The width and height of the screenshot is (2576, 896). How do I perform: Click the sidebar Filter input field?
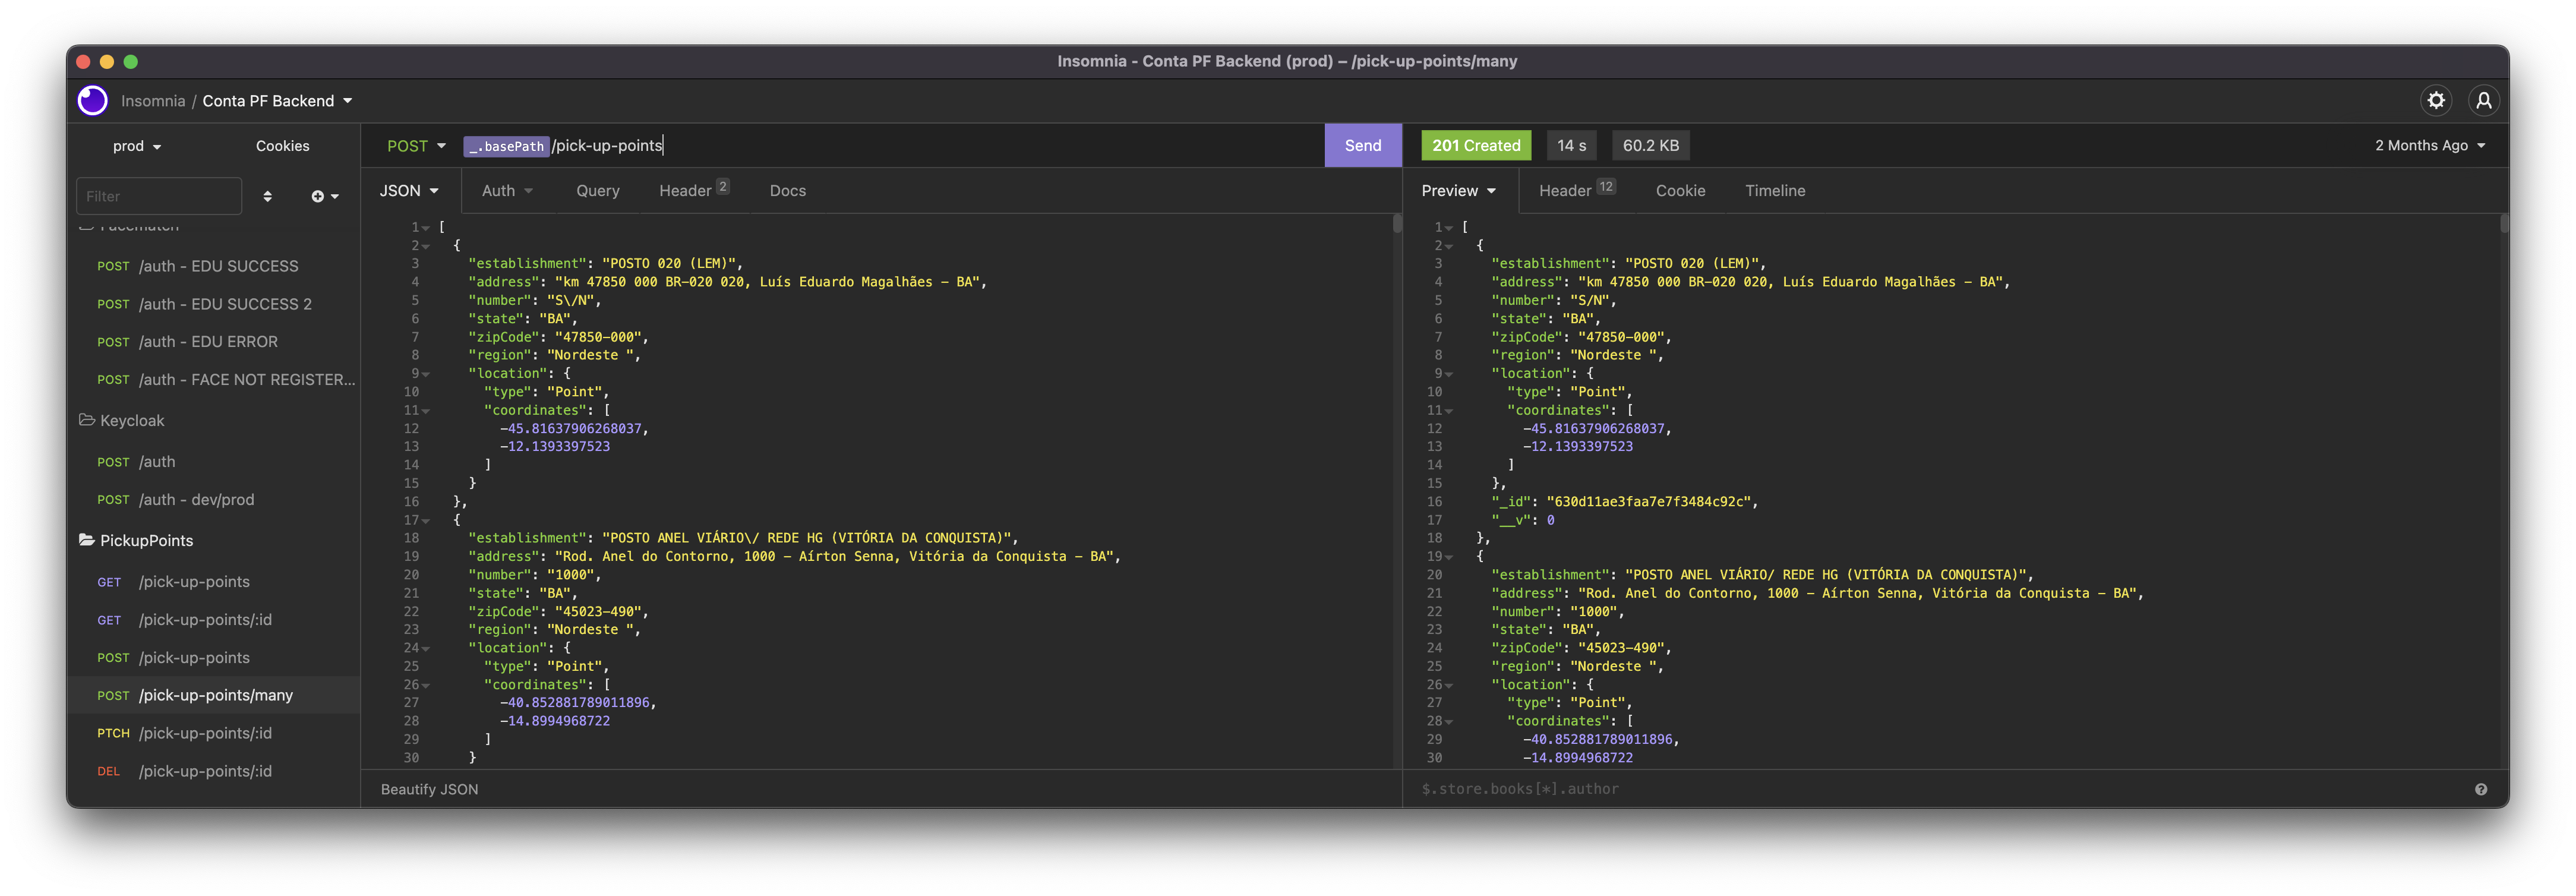point(158,196)
